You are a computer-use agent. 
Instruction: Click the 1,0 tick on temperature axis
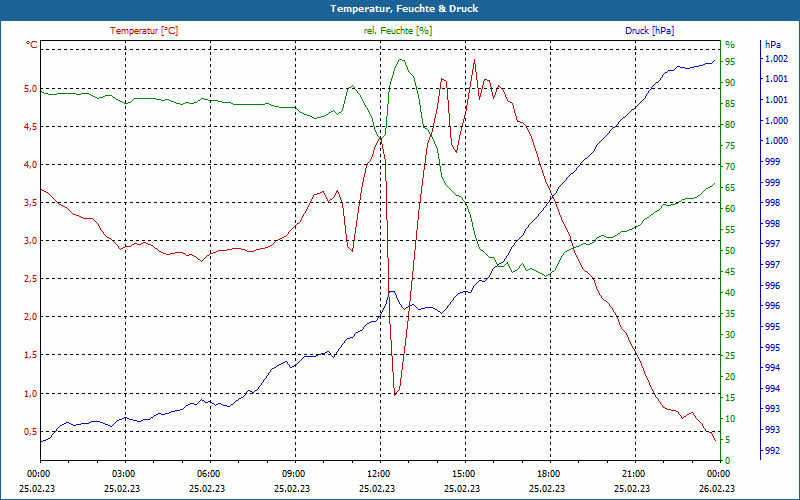(31, 393)
